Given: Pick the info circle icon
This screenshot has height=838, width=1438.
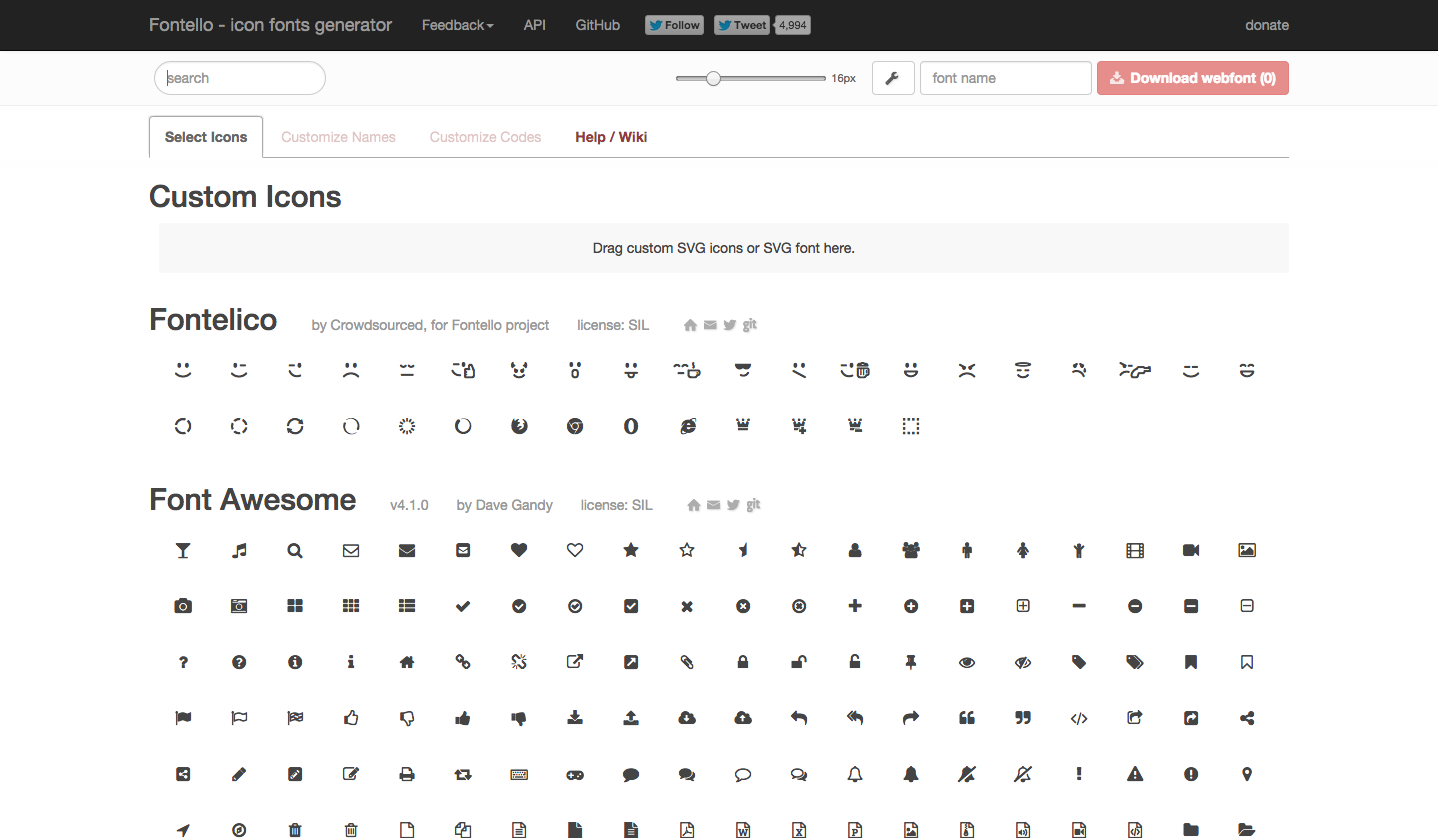Looking at the screenshot, I should point(295,662).
